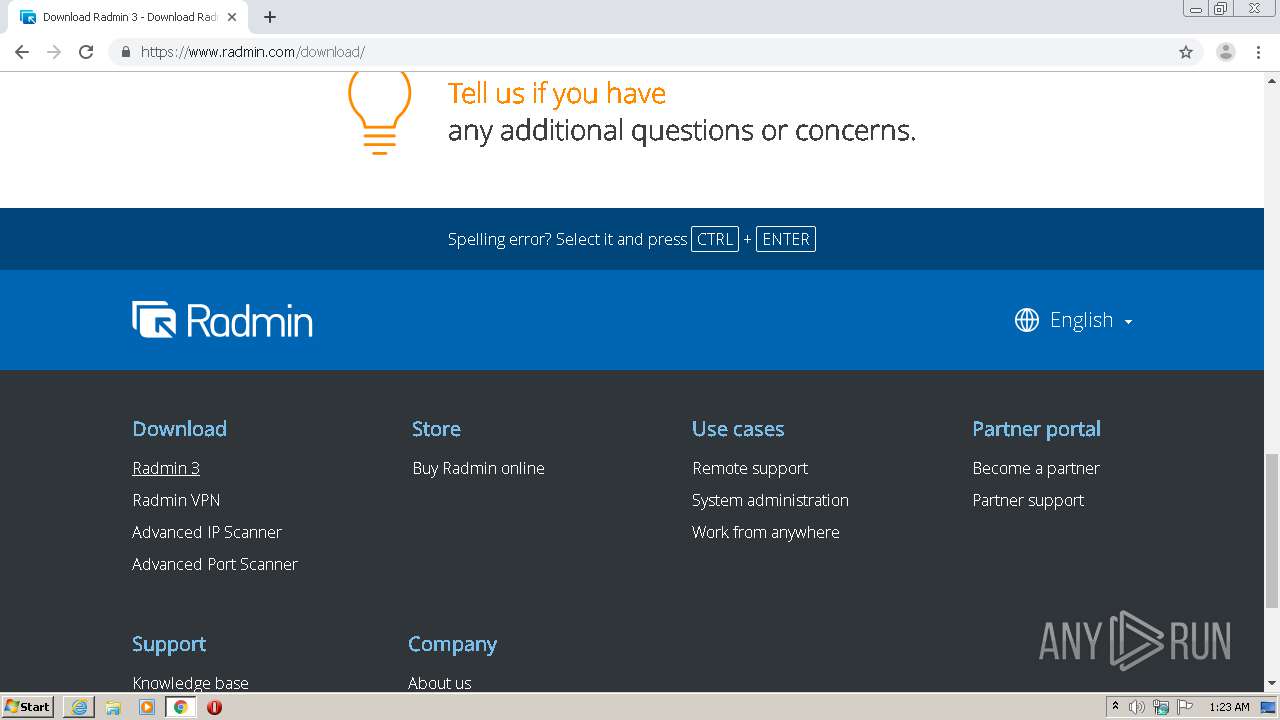Open the File Explorer taskbar icon
The width and height of the screenshot is (1280, 720).
pos(113,707)
